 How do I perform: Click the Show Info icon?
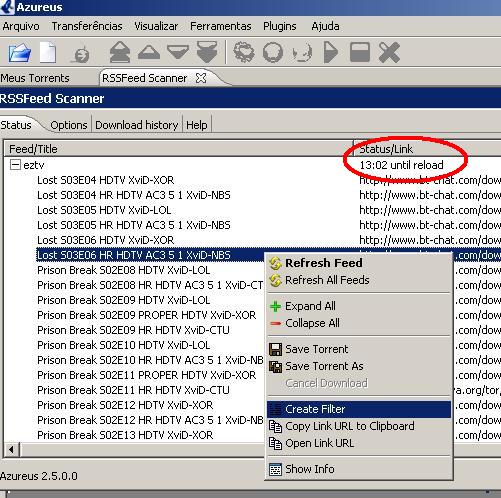click(x=276, y=469)
